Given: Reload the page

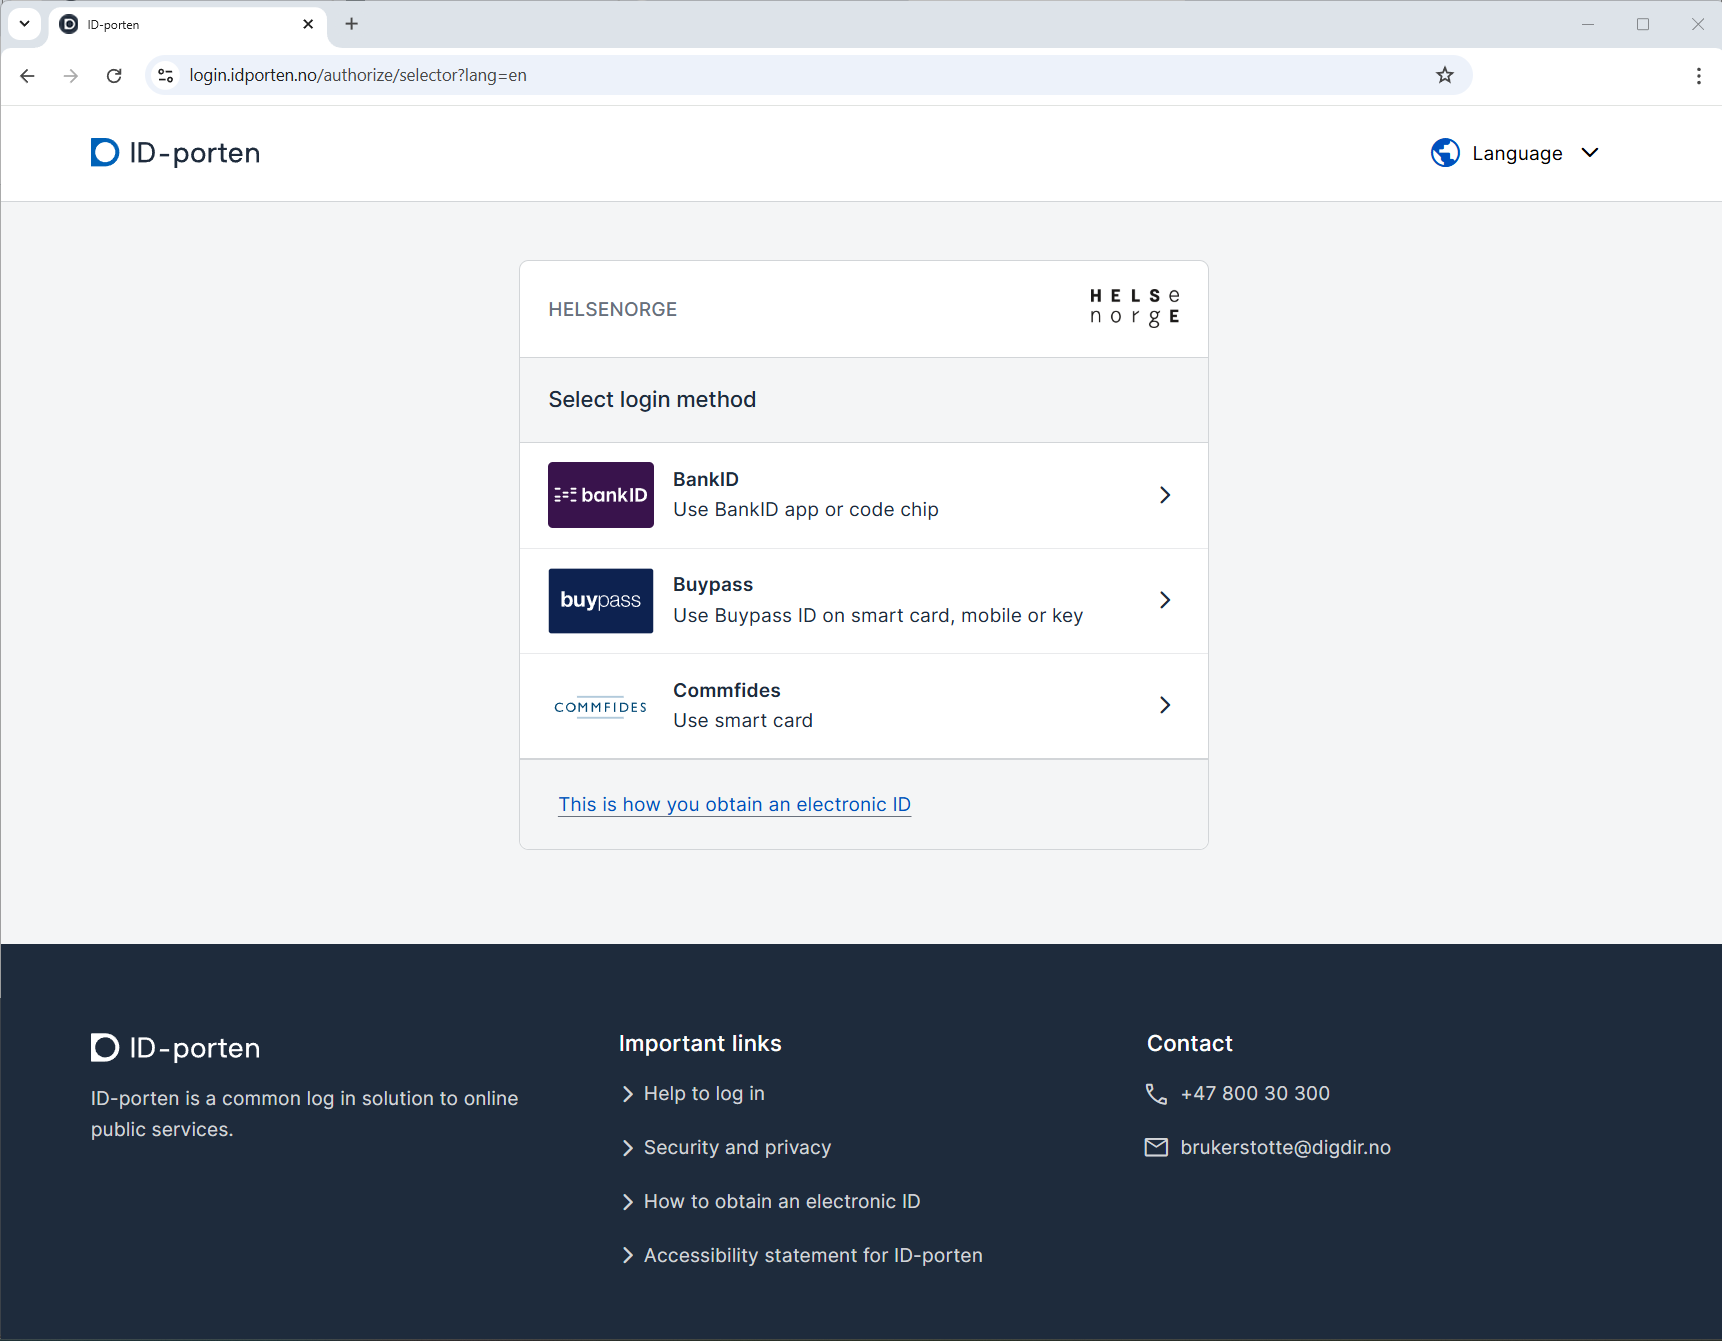Looking at the screenshot, I should (x=114, y=76).
